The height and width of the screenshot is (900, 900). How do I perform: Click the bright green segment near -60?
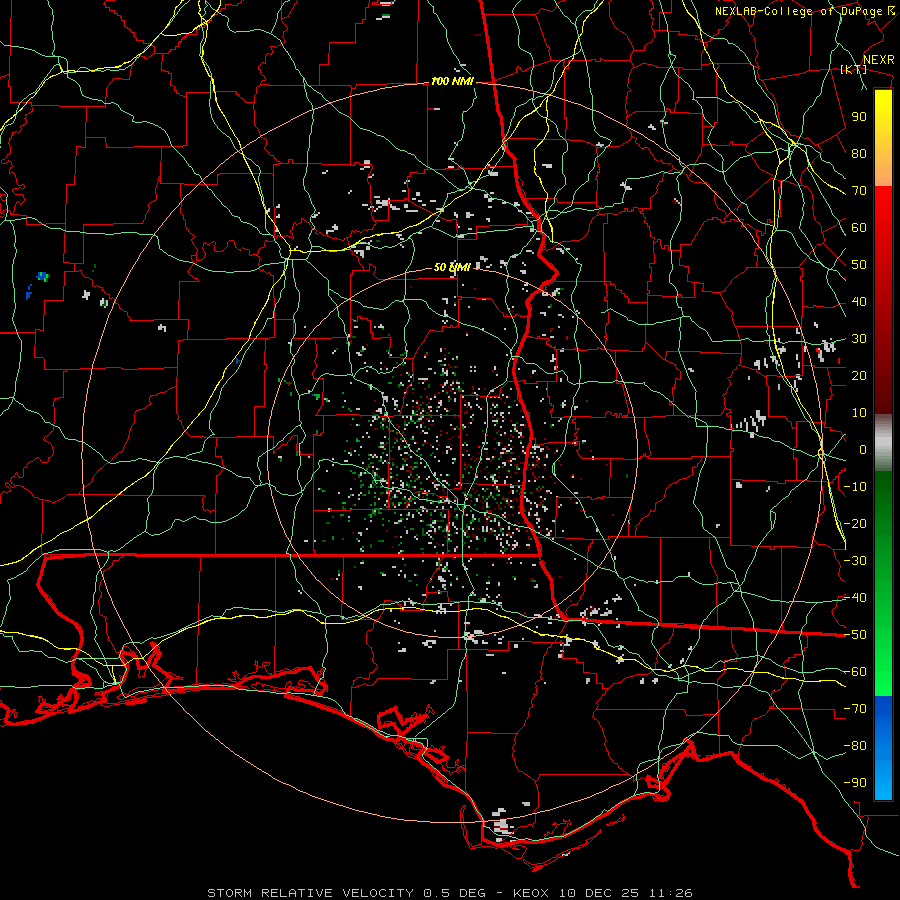[x=883, y=674]
